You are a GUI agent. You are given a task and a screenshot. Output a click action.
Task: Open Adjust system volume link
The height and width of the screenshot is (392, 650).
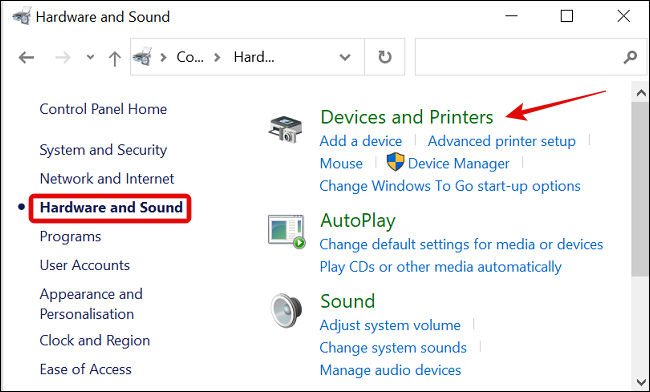point(390,325)
